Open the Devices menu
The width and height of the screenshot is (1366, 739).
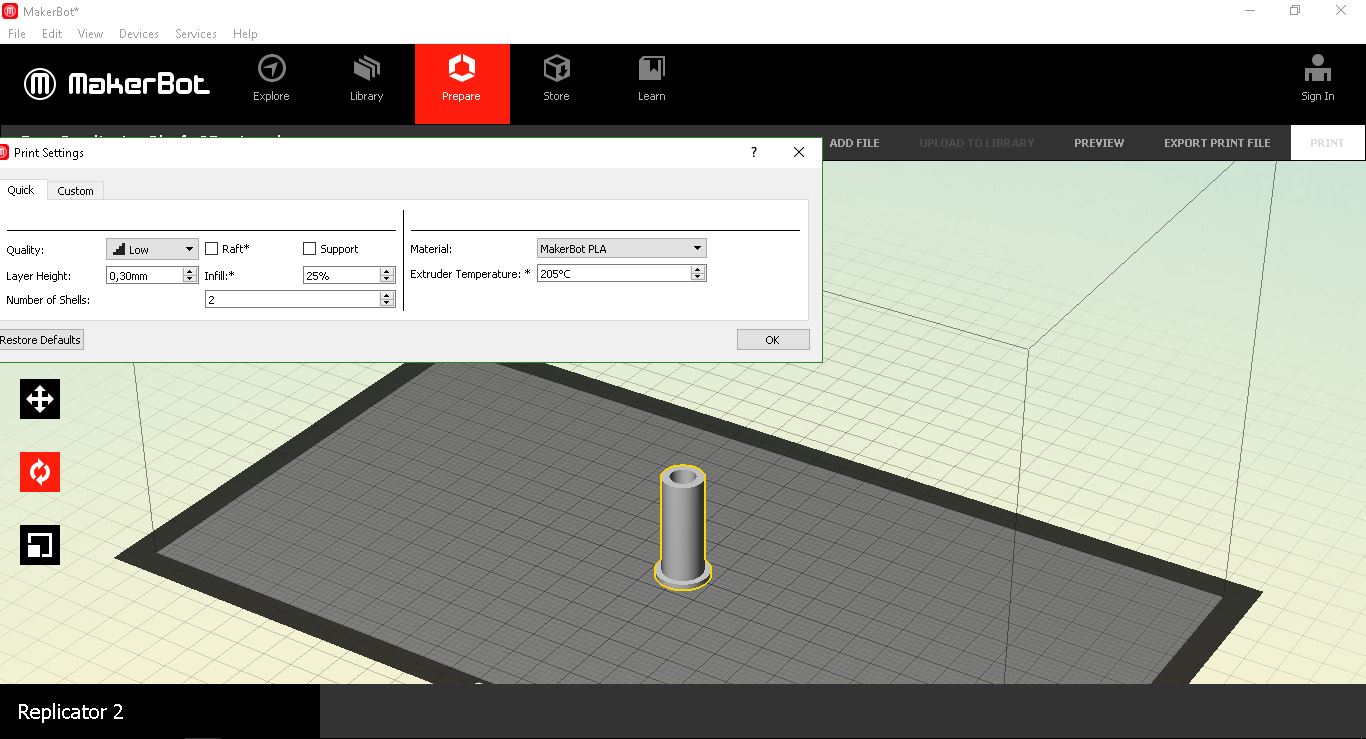tap(139, 33)
